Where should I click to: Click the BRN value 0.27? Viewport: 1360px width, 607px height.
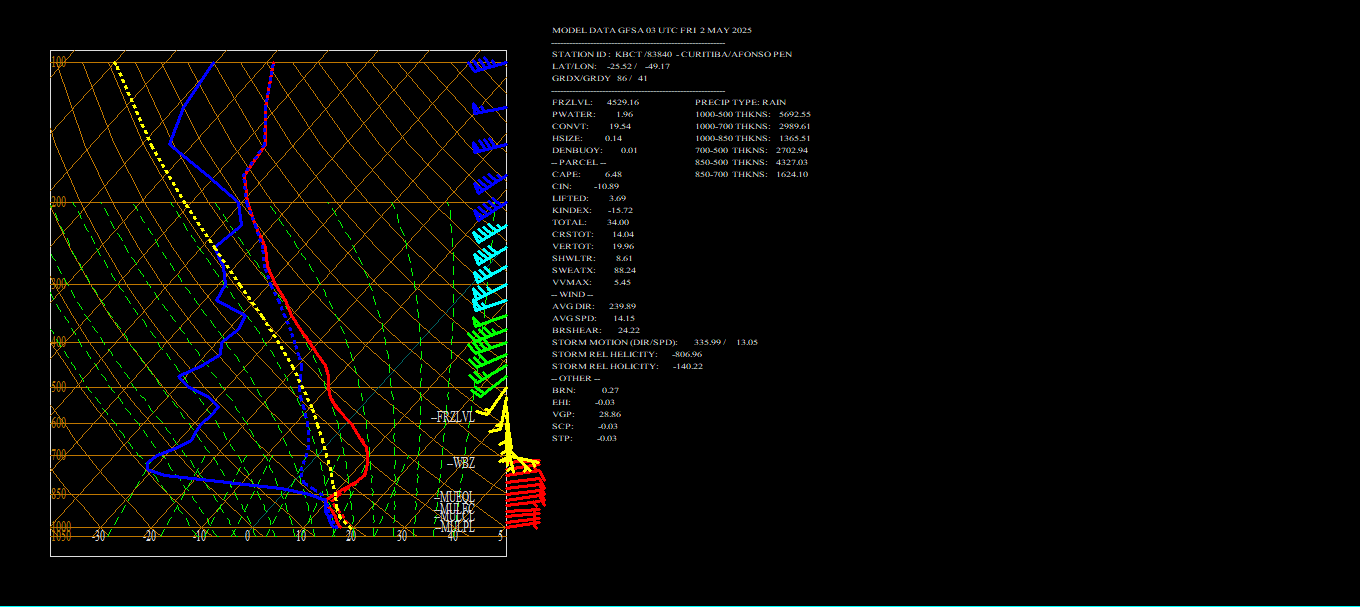pos(610,390)
